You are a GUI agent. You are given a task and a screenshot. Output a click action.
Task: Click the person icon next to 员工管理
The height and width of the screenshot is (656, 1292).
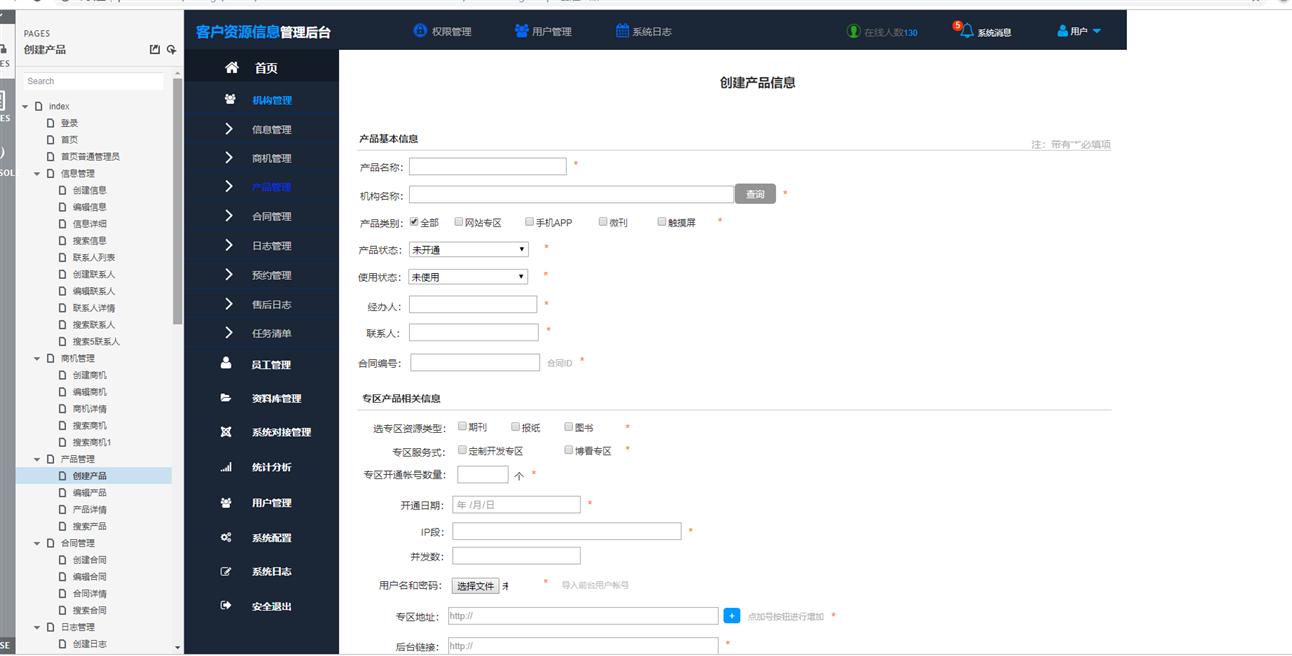(x=227, y=363)
